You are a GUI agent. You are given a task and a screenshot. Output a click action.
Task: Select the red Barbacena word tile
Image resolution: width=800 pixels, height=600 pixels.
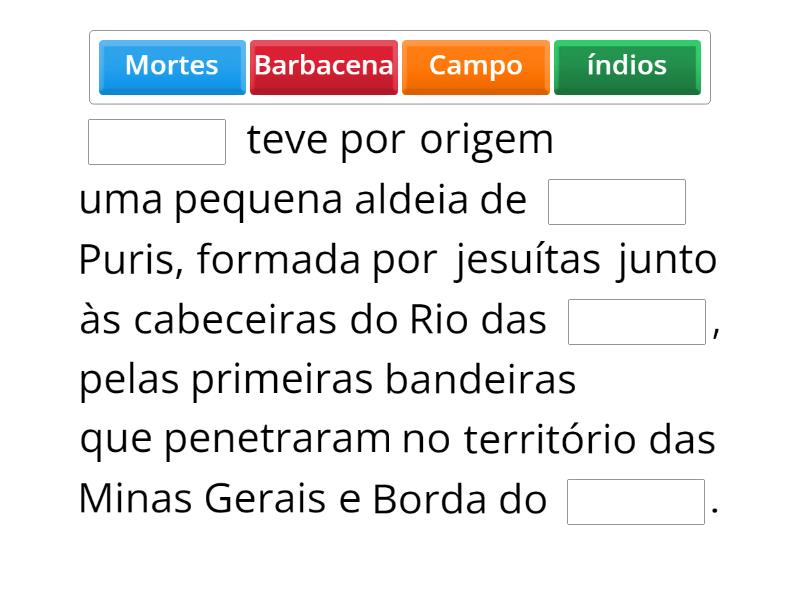(324, 66)
